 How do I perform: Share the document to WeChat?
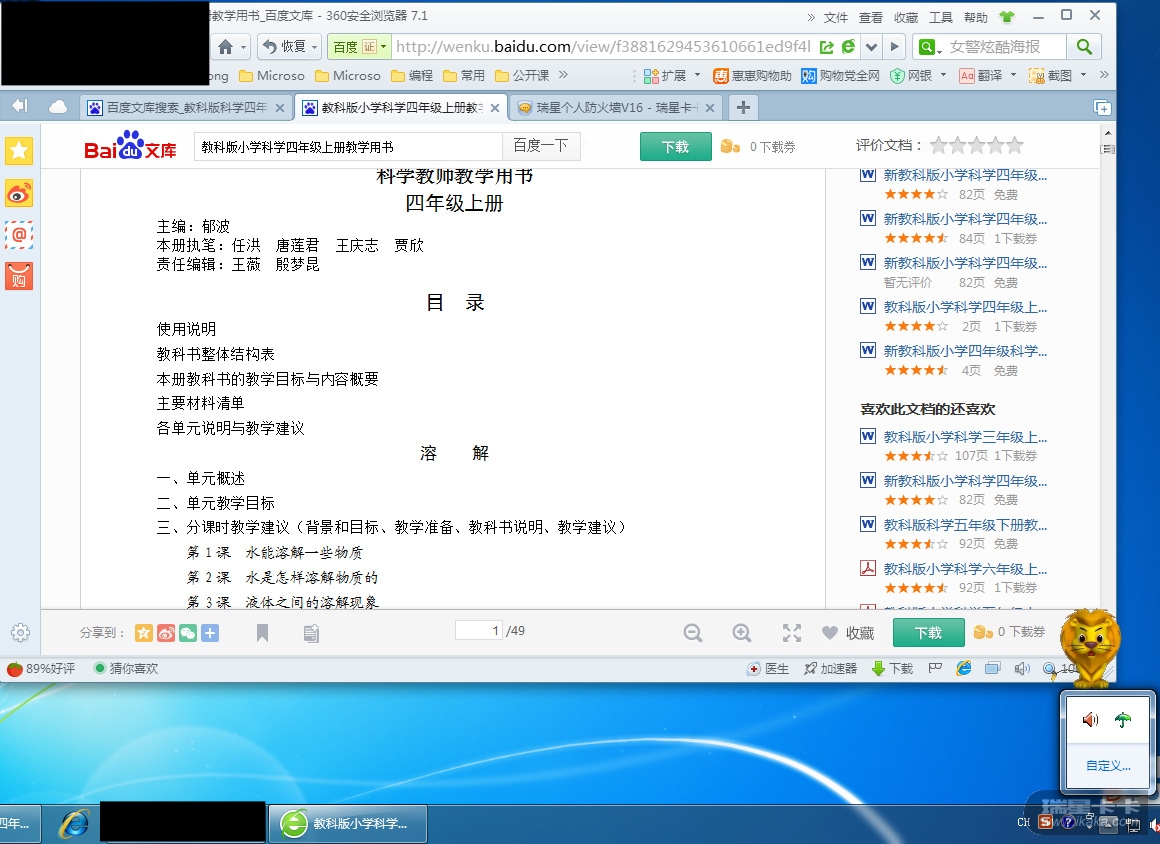[x=188, y=633]
